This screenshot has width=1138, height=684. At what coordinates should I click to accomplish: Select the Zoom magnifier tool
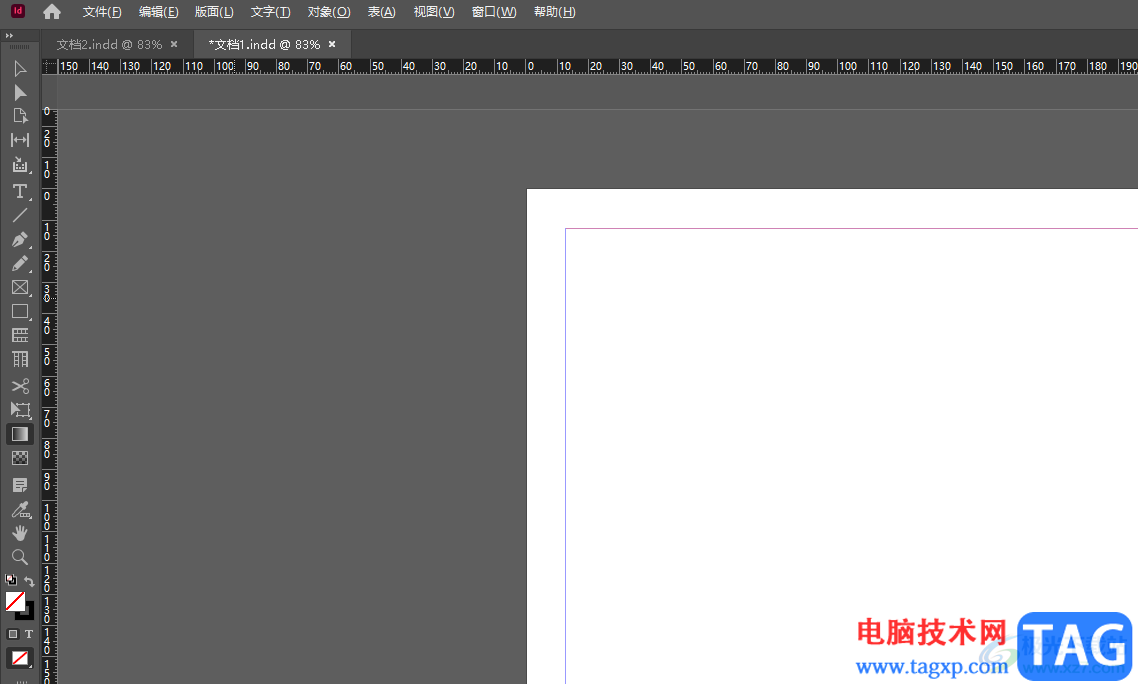(x=20, y=557)
